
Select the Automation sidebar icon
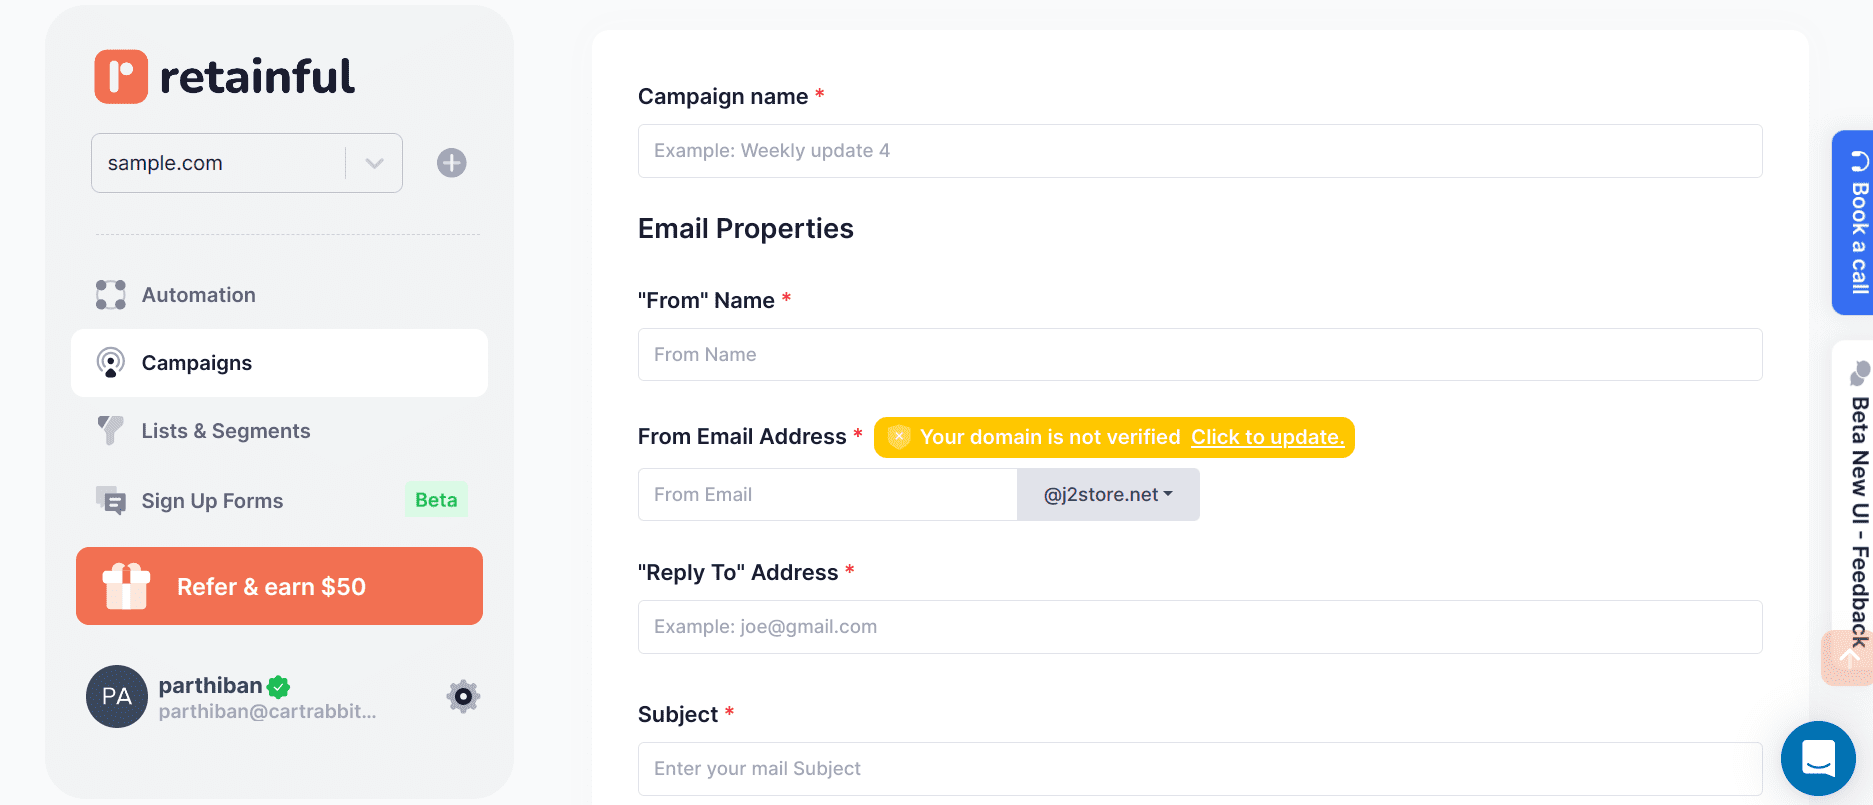pos(110,294)
